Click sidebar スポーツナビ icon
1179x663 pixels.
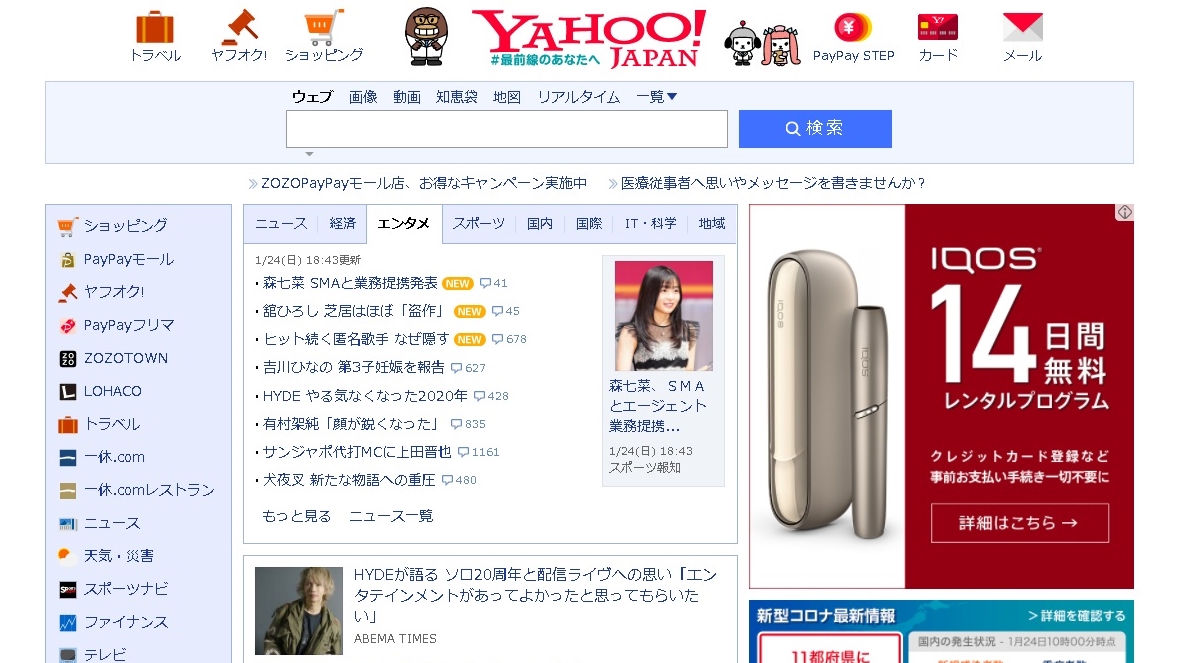(68, 590)
